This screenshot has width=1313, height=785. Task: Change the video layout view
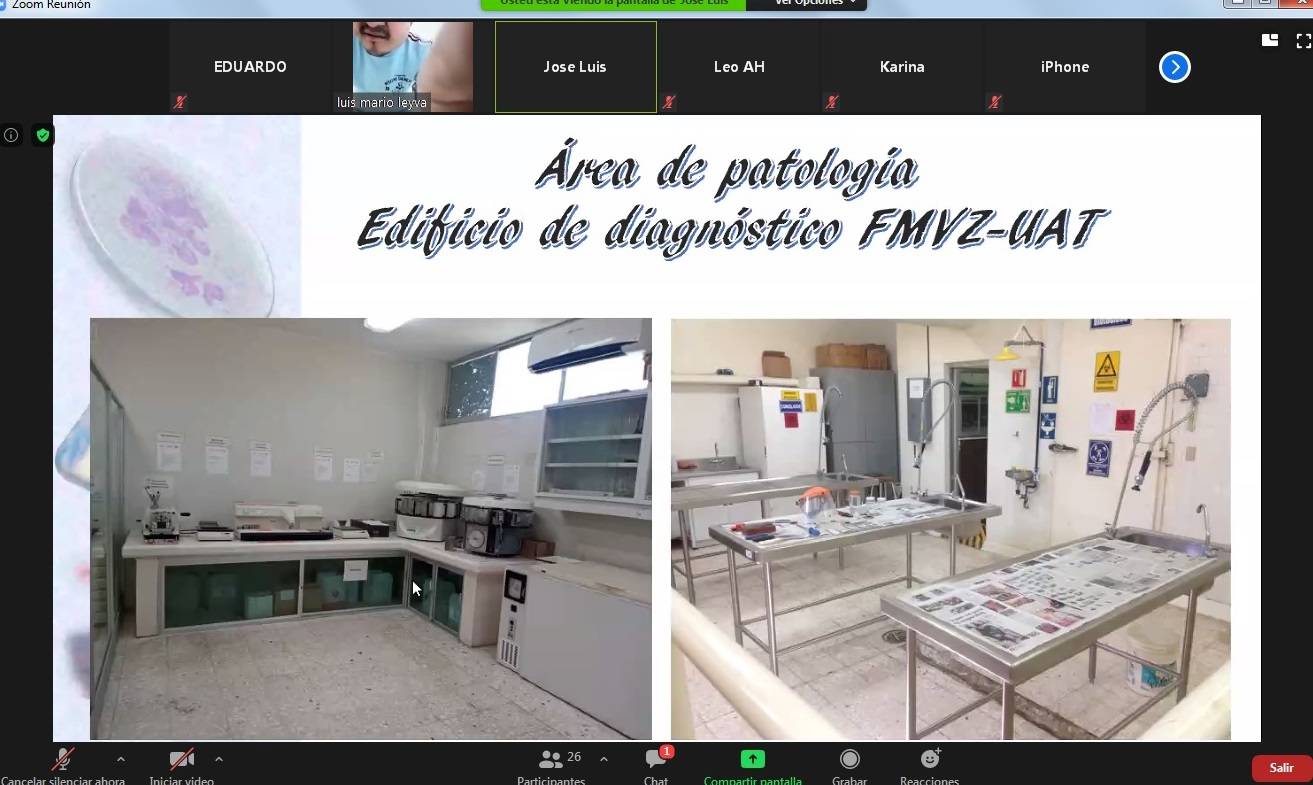click(x=1270, y=41)
